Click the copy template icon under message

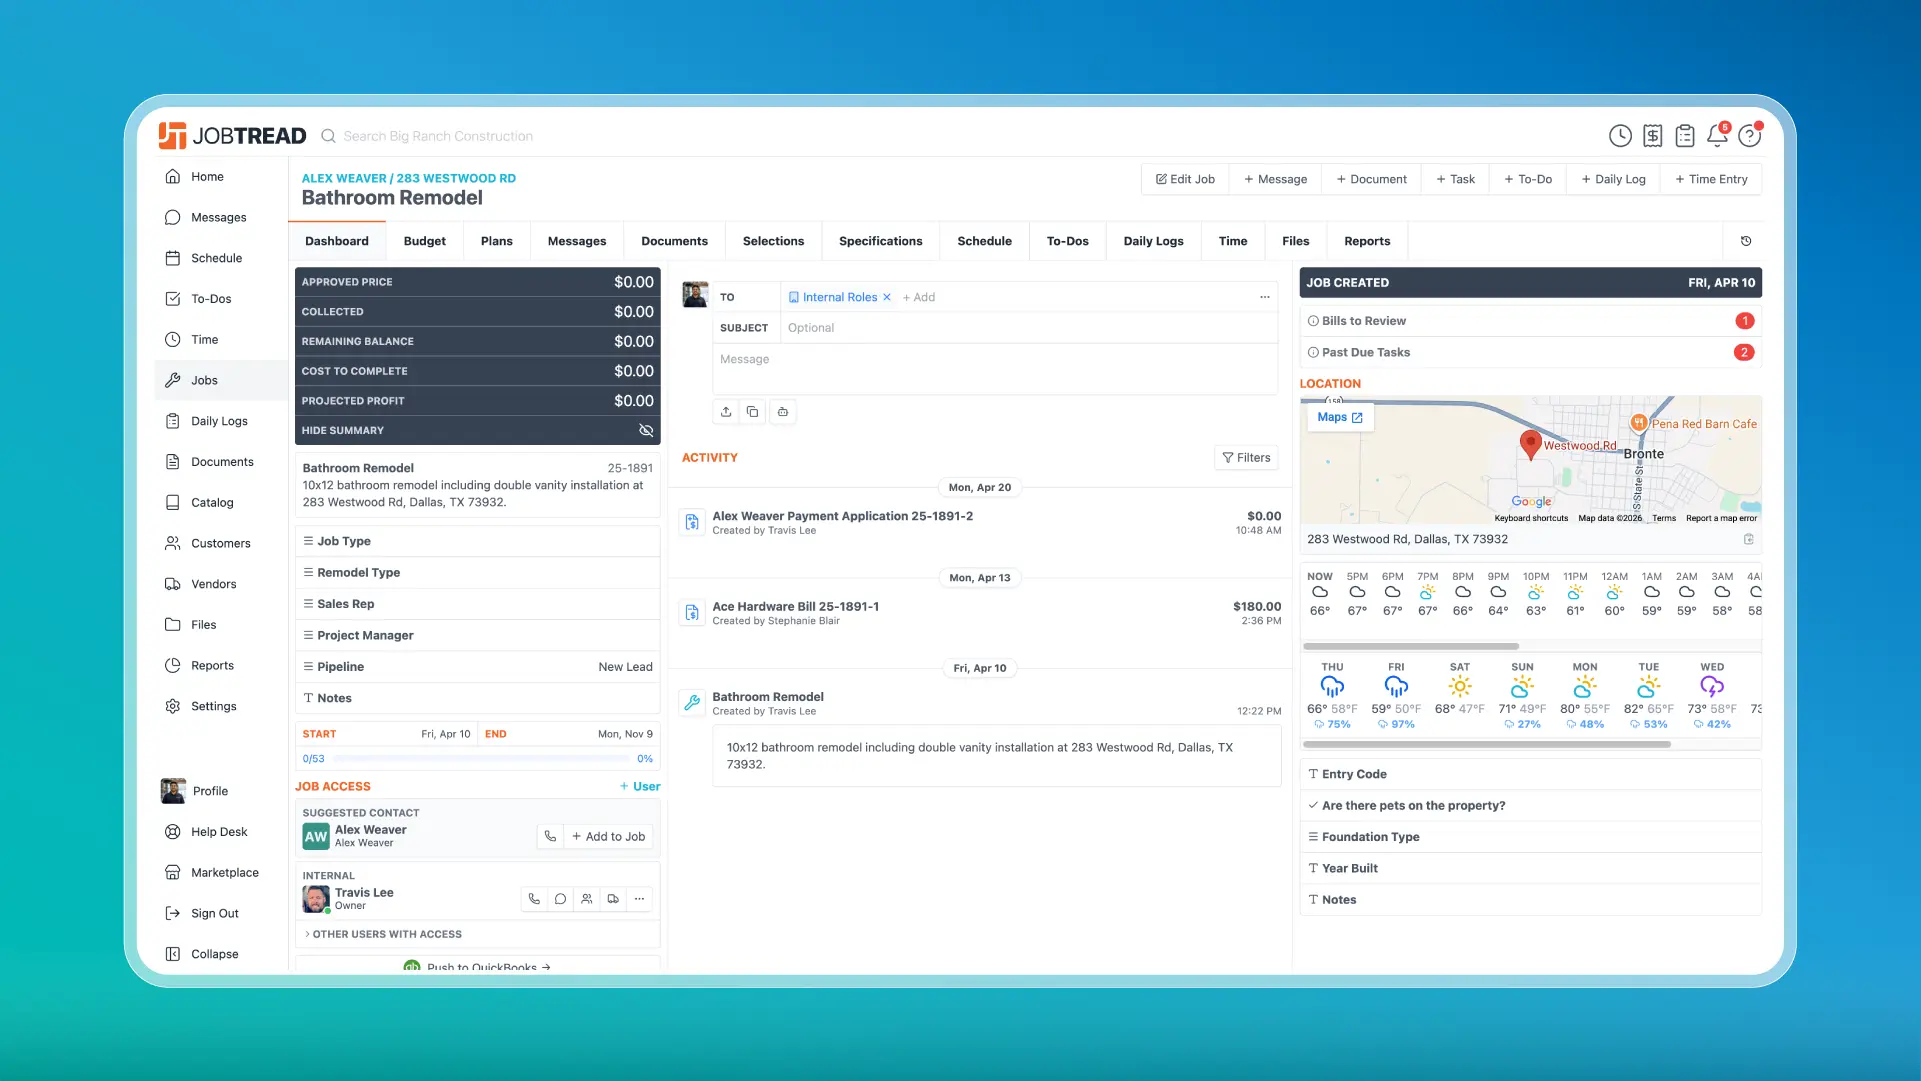tap(753, 412)
